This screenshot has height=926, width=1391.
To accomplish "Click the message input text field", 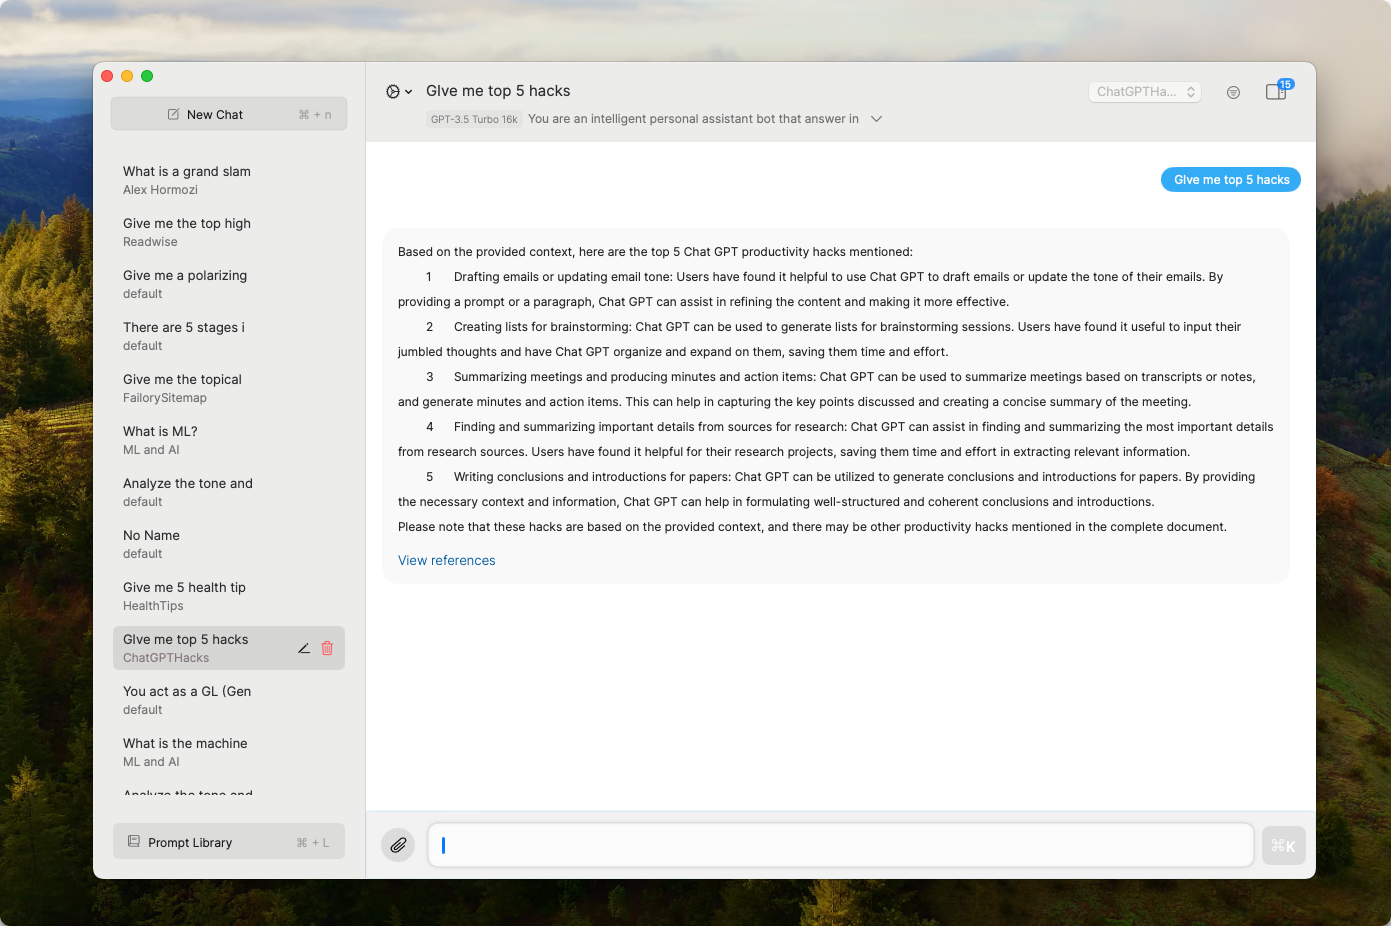I will pyautogui.click(x=840, y=845).
